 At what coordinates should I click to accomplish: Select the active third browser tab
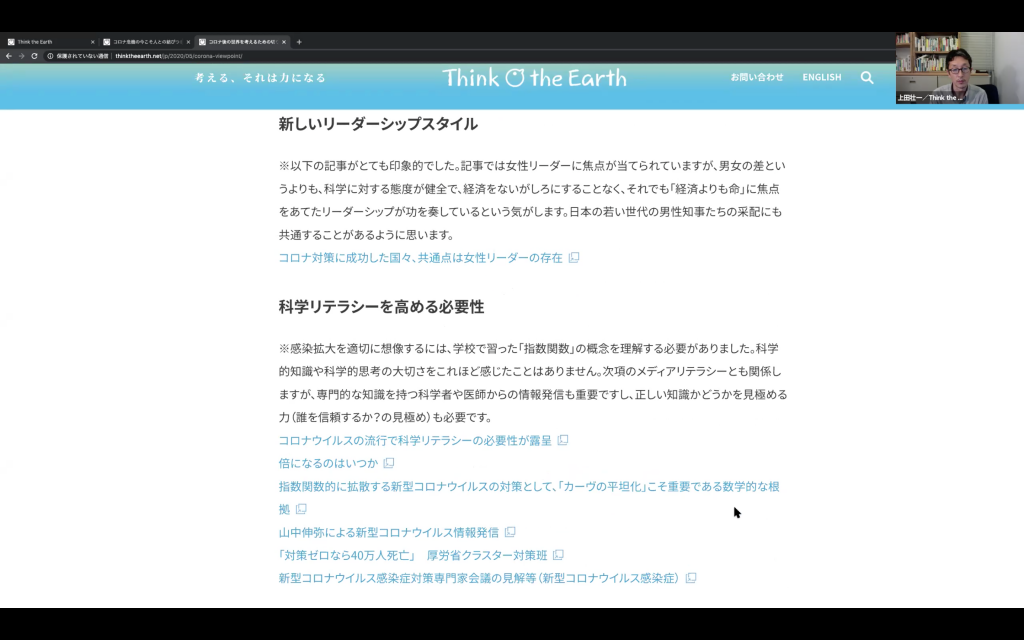[240, 42]
